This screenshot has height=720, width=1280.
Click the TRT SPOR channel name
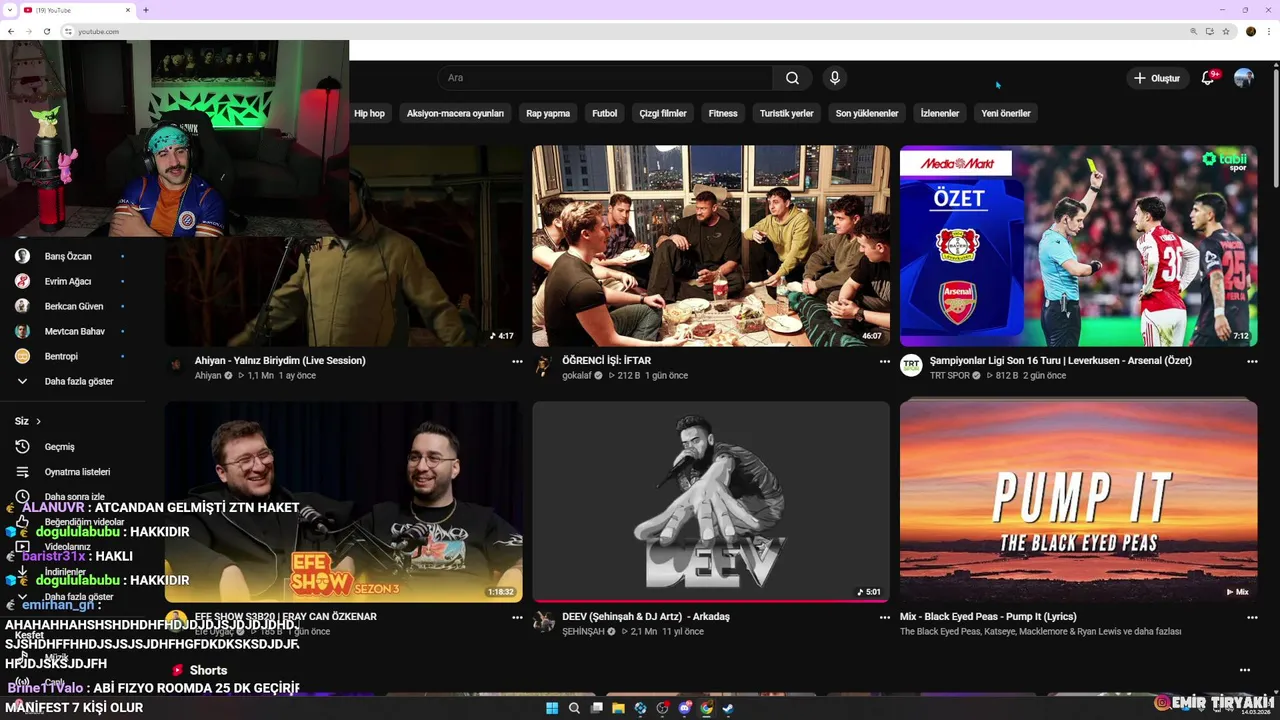pos(950,376)
